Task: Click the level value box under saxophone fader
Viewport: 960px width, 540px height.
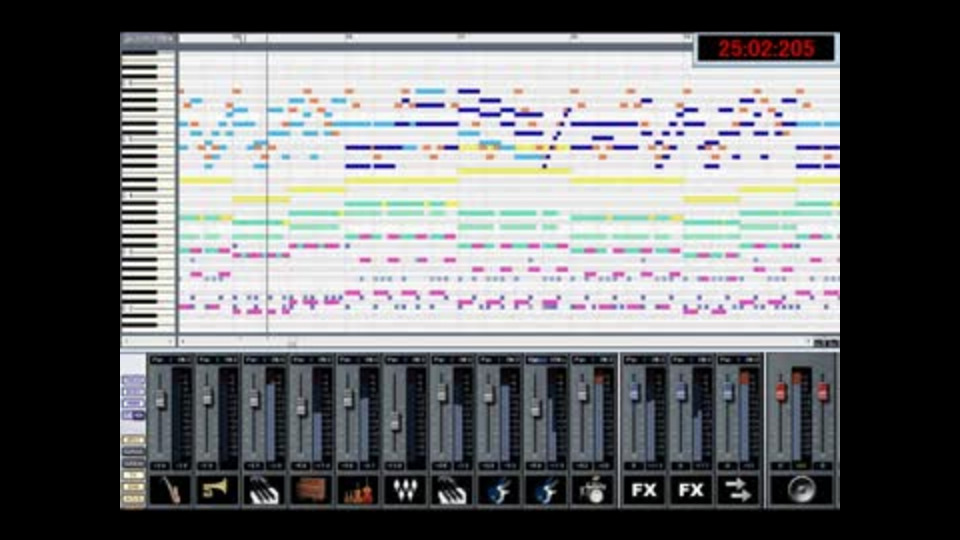Action: [x=160, y=467]
